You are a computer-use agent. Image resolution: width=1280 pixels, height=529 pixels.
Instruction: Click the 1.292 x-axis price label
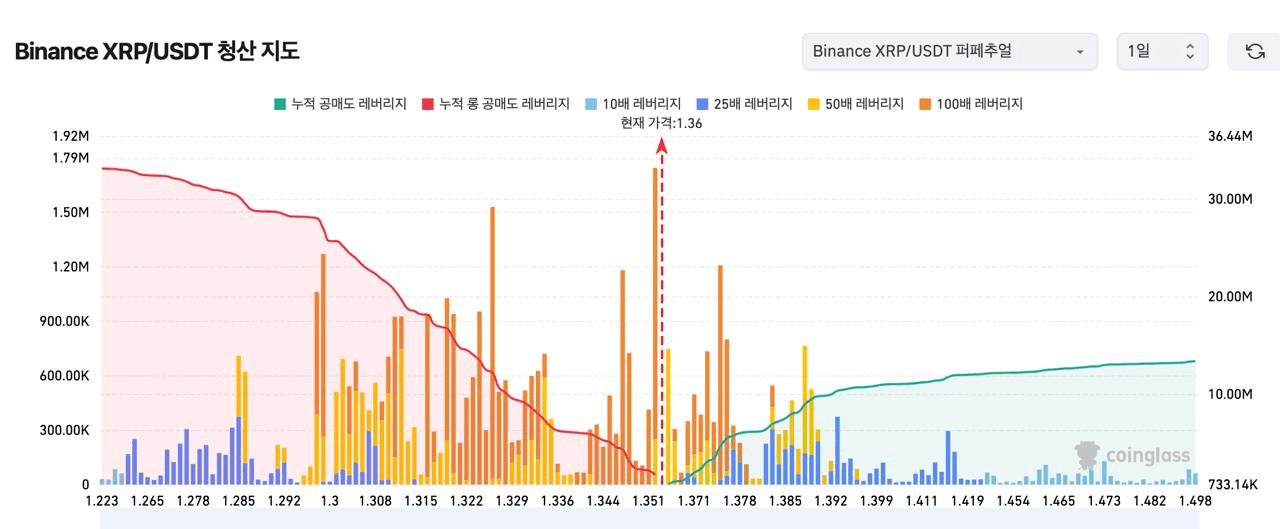tap(284, 501)
